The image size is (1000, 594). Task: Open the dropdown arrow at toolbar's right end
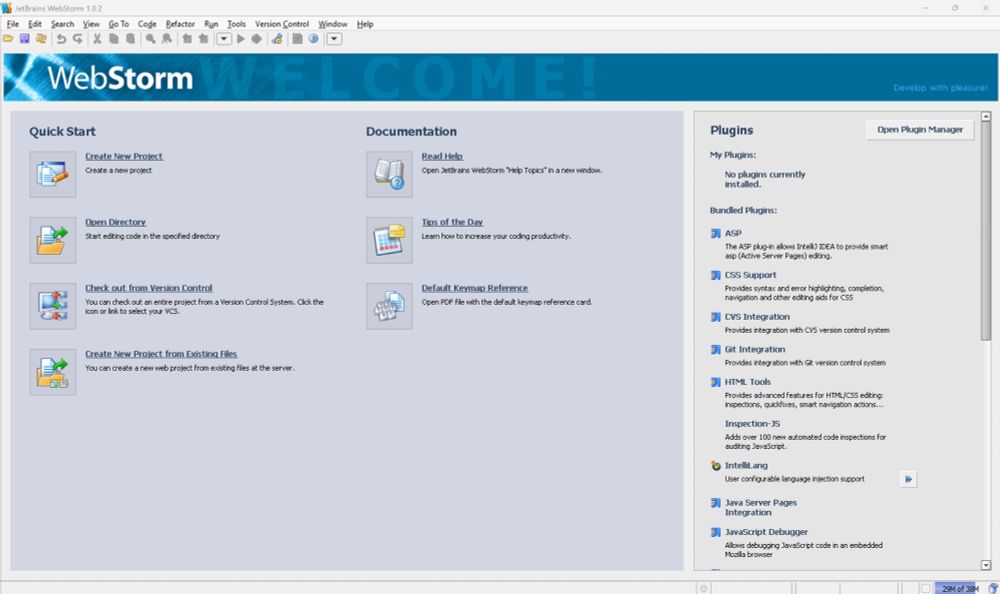pyautogui.click(x=334, y=39)
